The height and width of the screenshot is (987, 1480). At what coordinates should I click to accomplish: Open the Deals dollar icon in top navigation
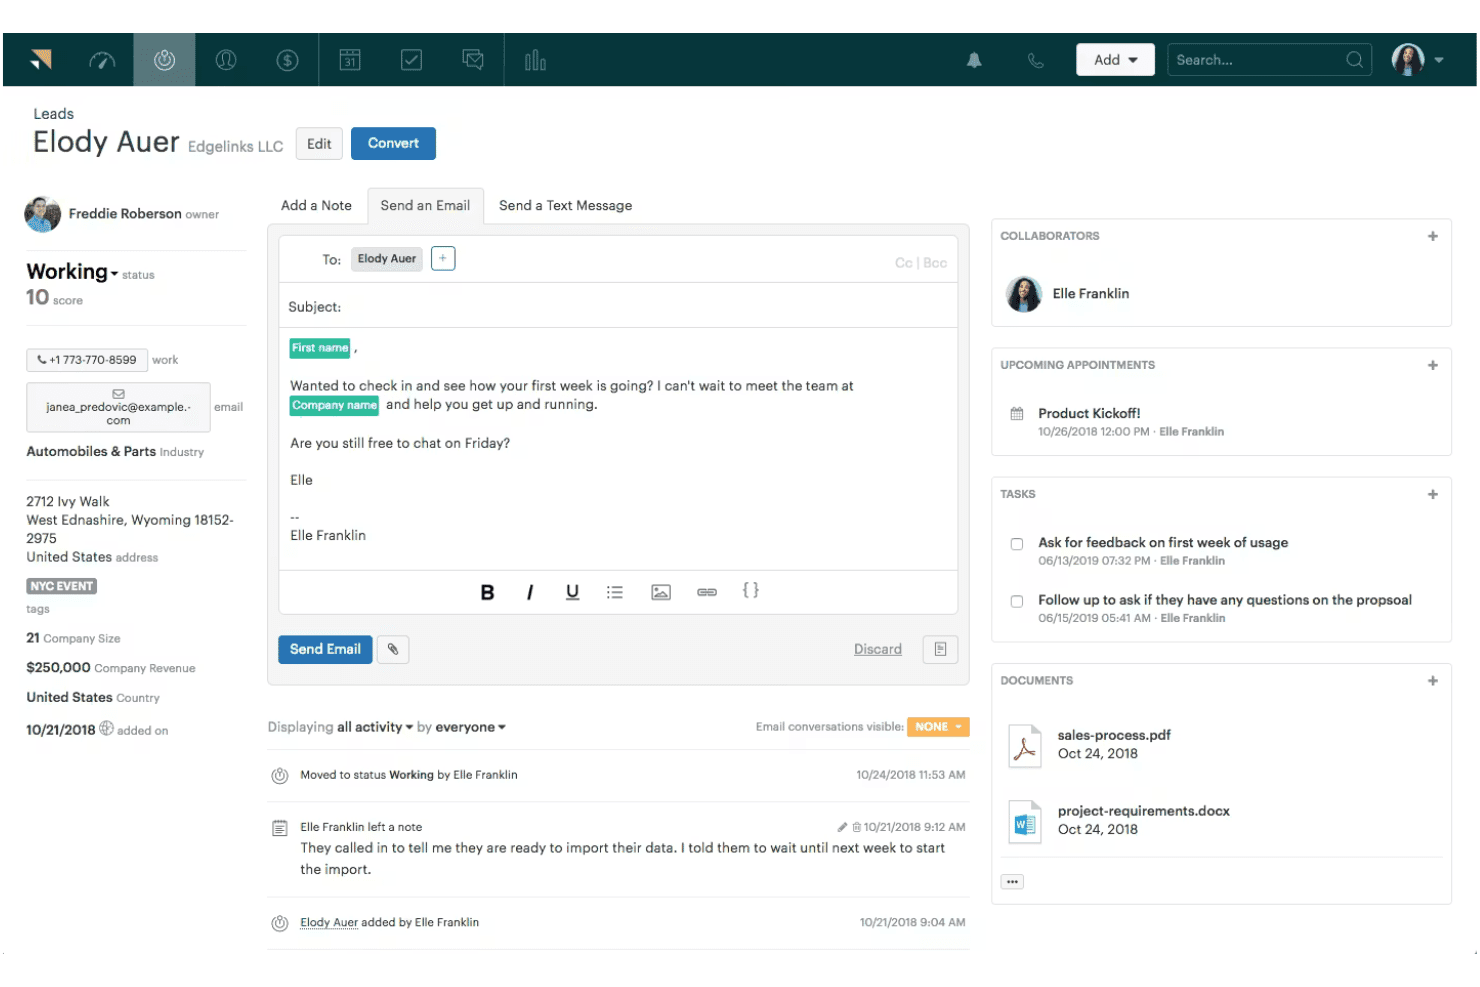click(x=288, y=60)
